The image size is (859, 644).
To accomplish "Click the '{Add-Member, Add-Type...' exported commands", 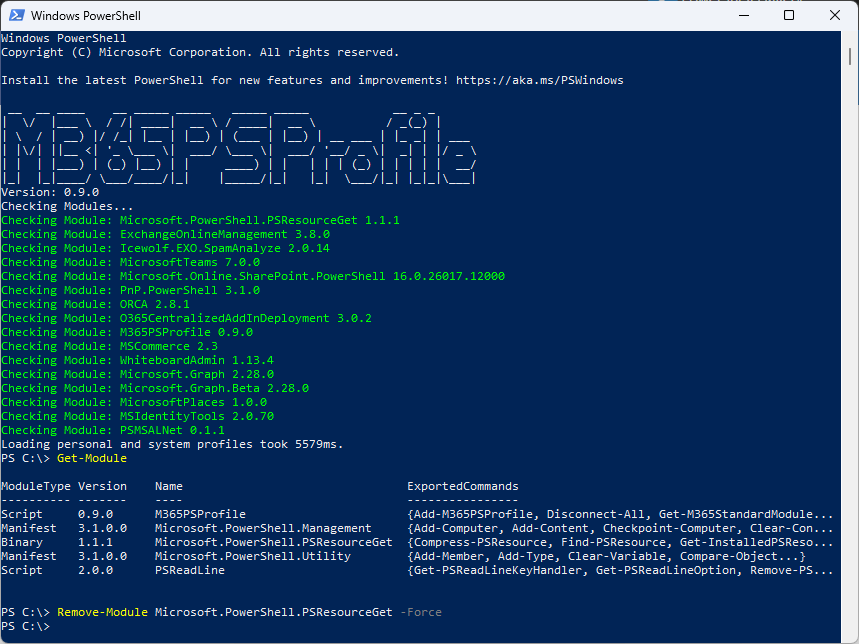I will coord(606,556).
